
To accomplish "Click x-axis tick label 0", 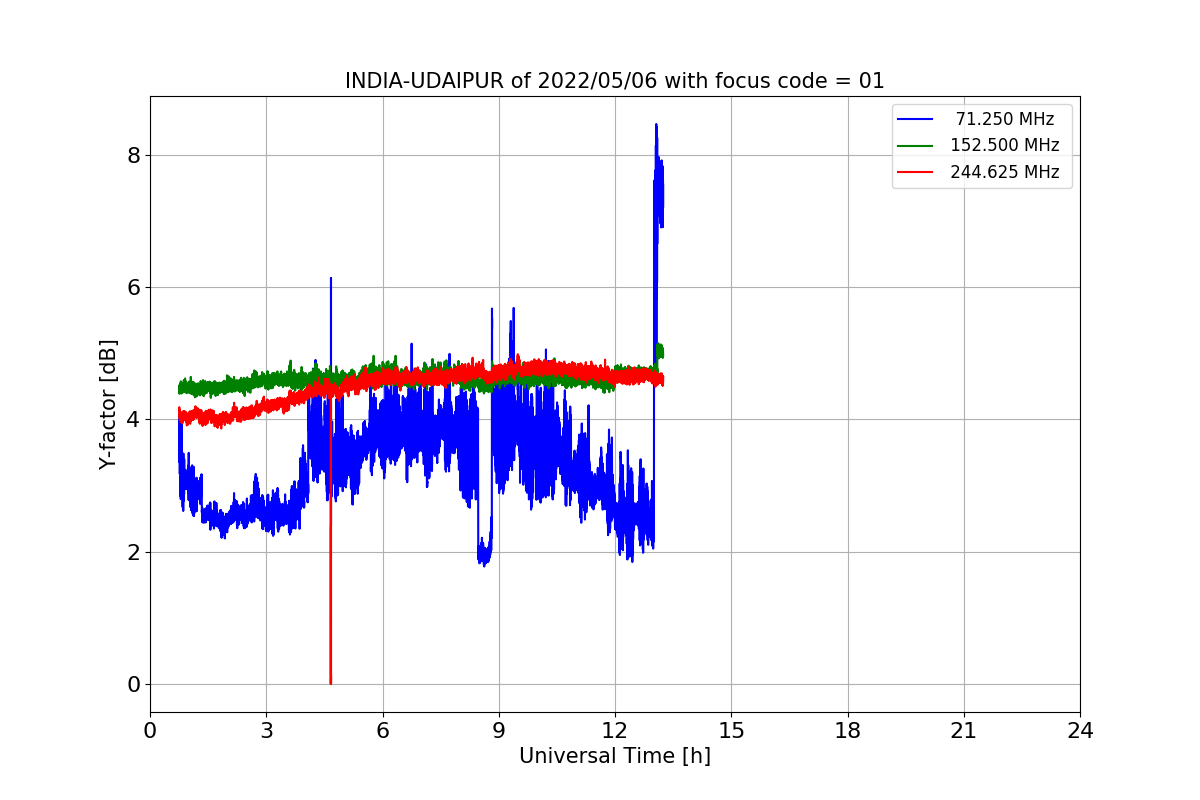I will pyautogui.click(x=150, y=731).
